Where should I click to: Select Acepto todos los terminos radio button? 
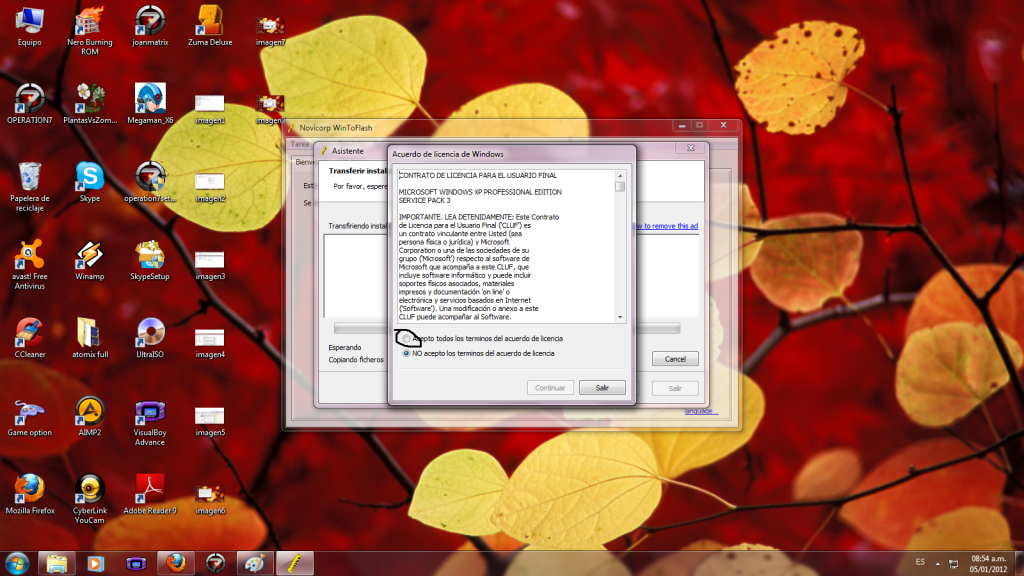(406, 338)
